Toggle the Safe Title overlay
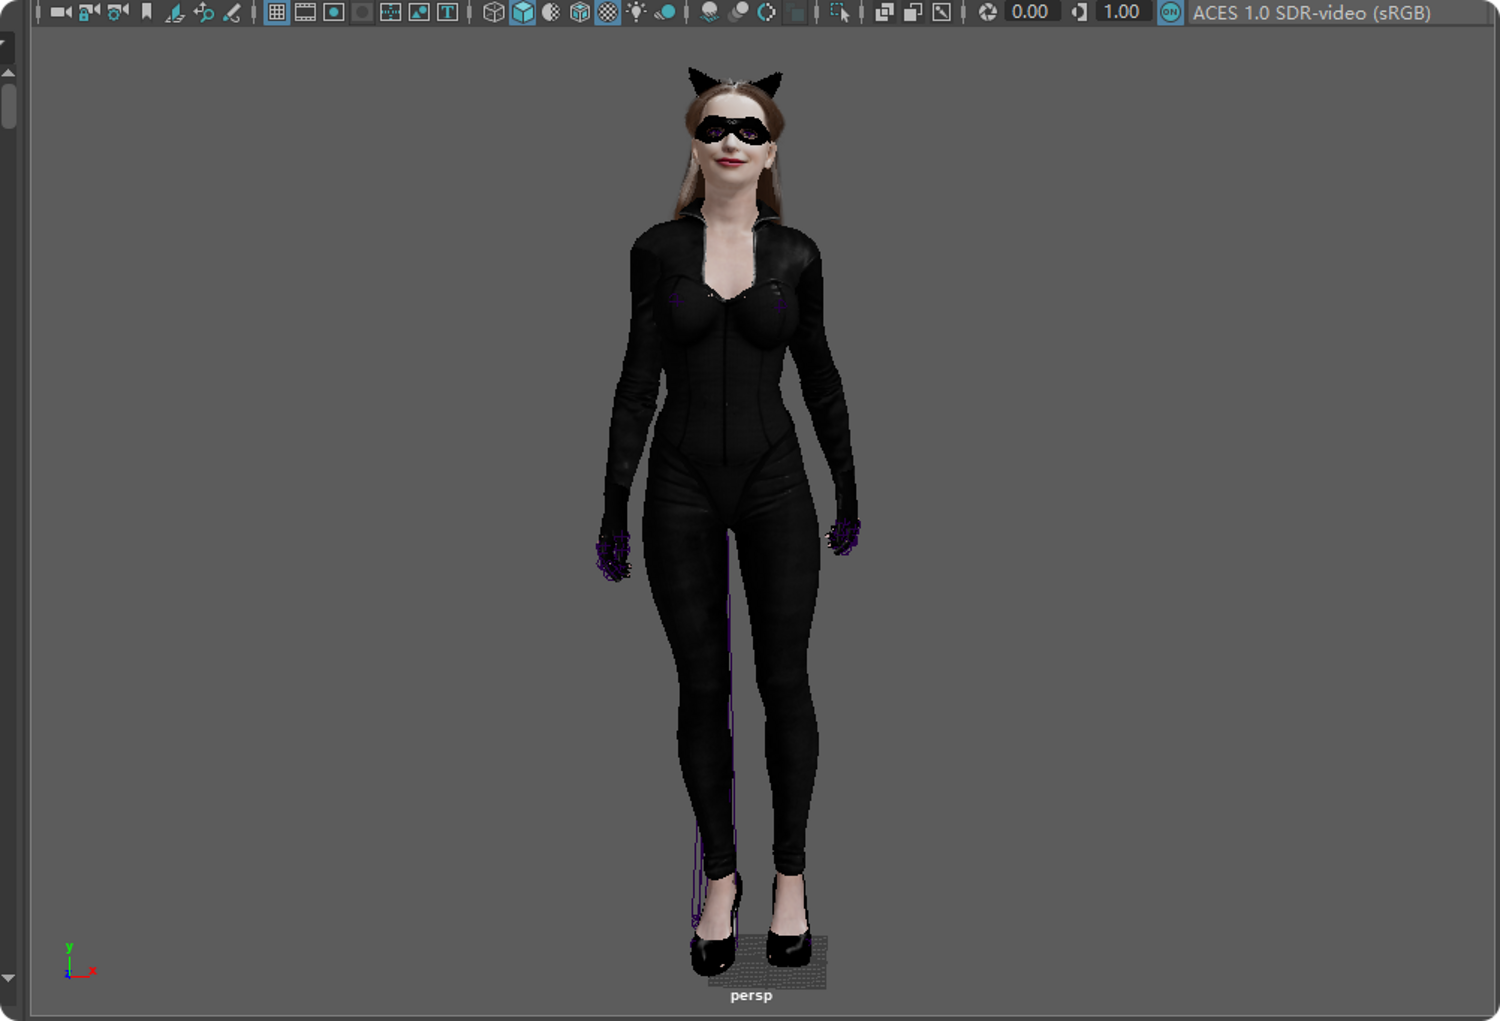Screen dimensions: 1500x1021 tap(448, 12)
